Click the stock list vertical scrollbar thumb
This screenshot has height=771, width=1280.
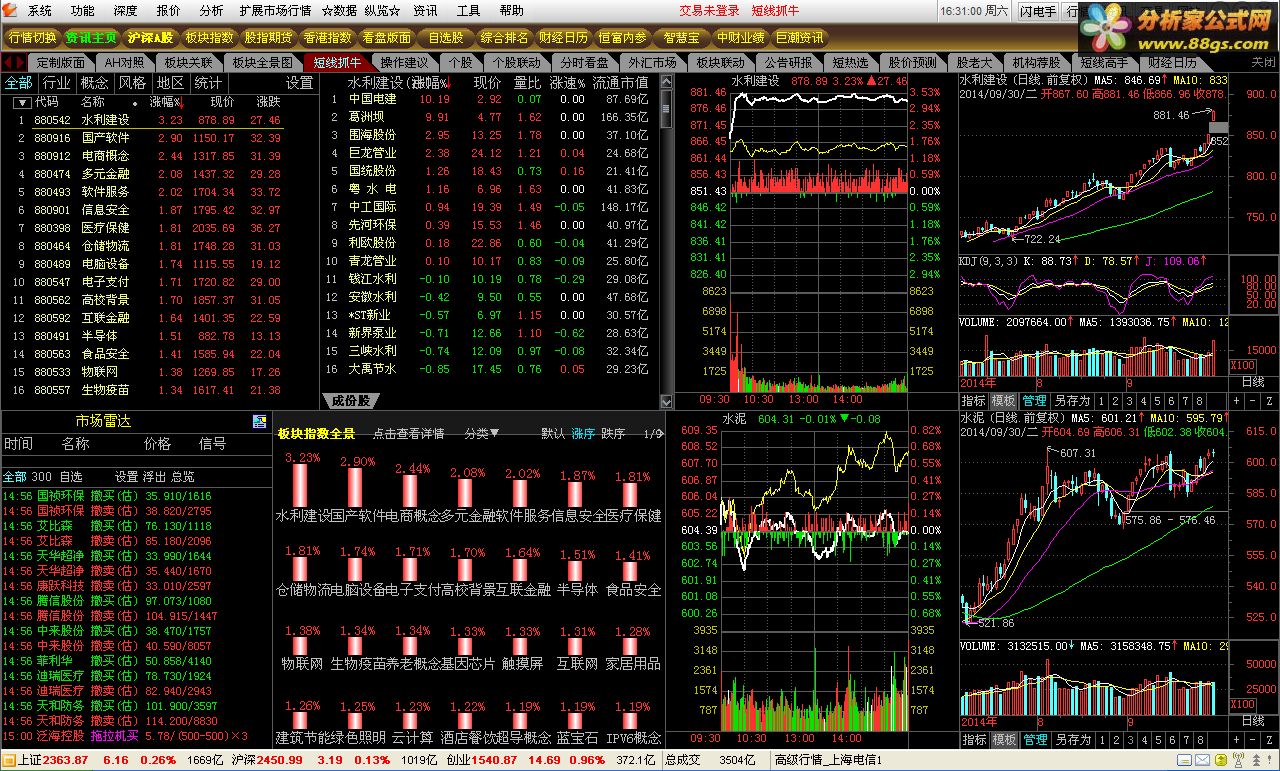[668, 110]
